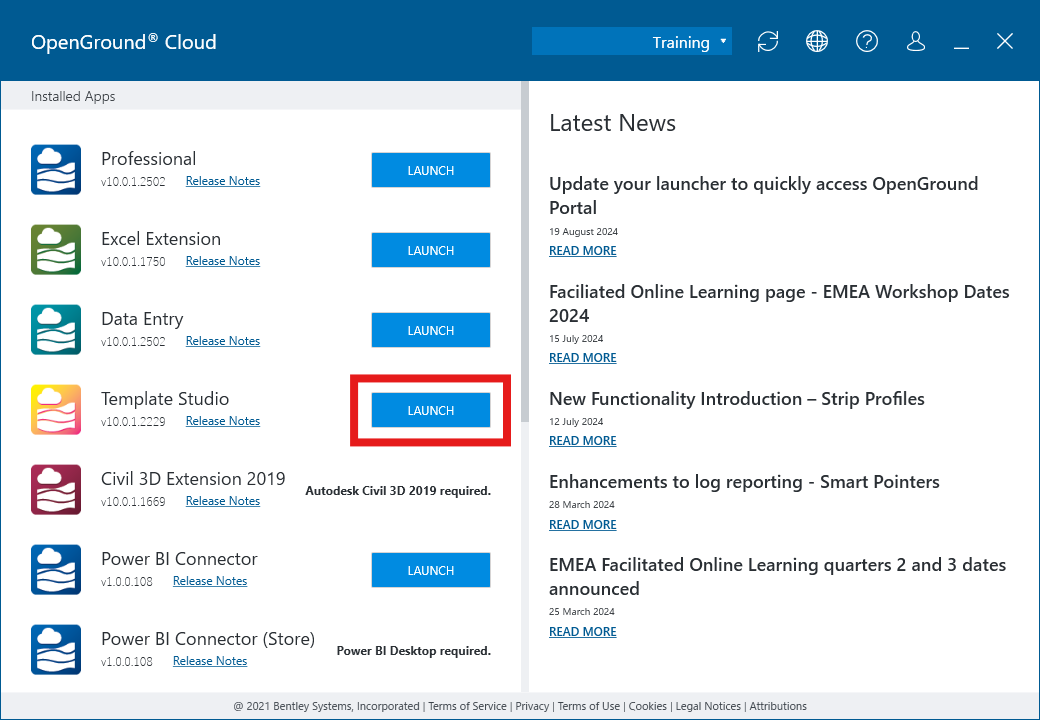Click the 'Enhancements to log reporting' headline
1040x720 pixels.
(744, 482)
